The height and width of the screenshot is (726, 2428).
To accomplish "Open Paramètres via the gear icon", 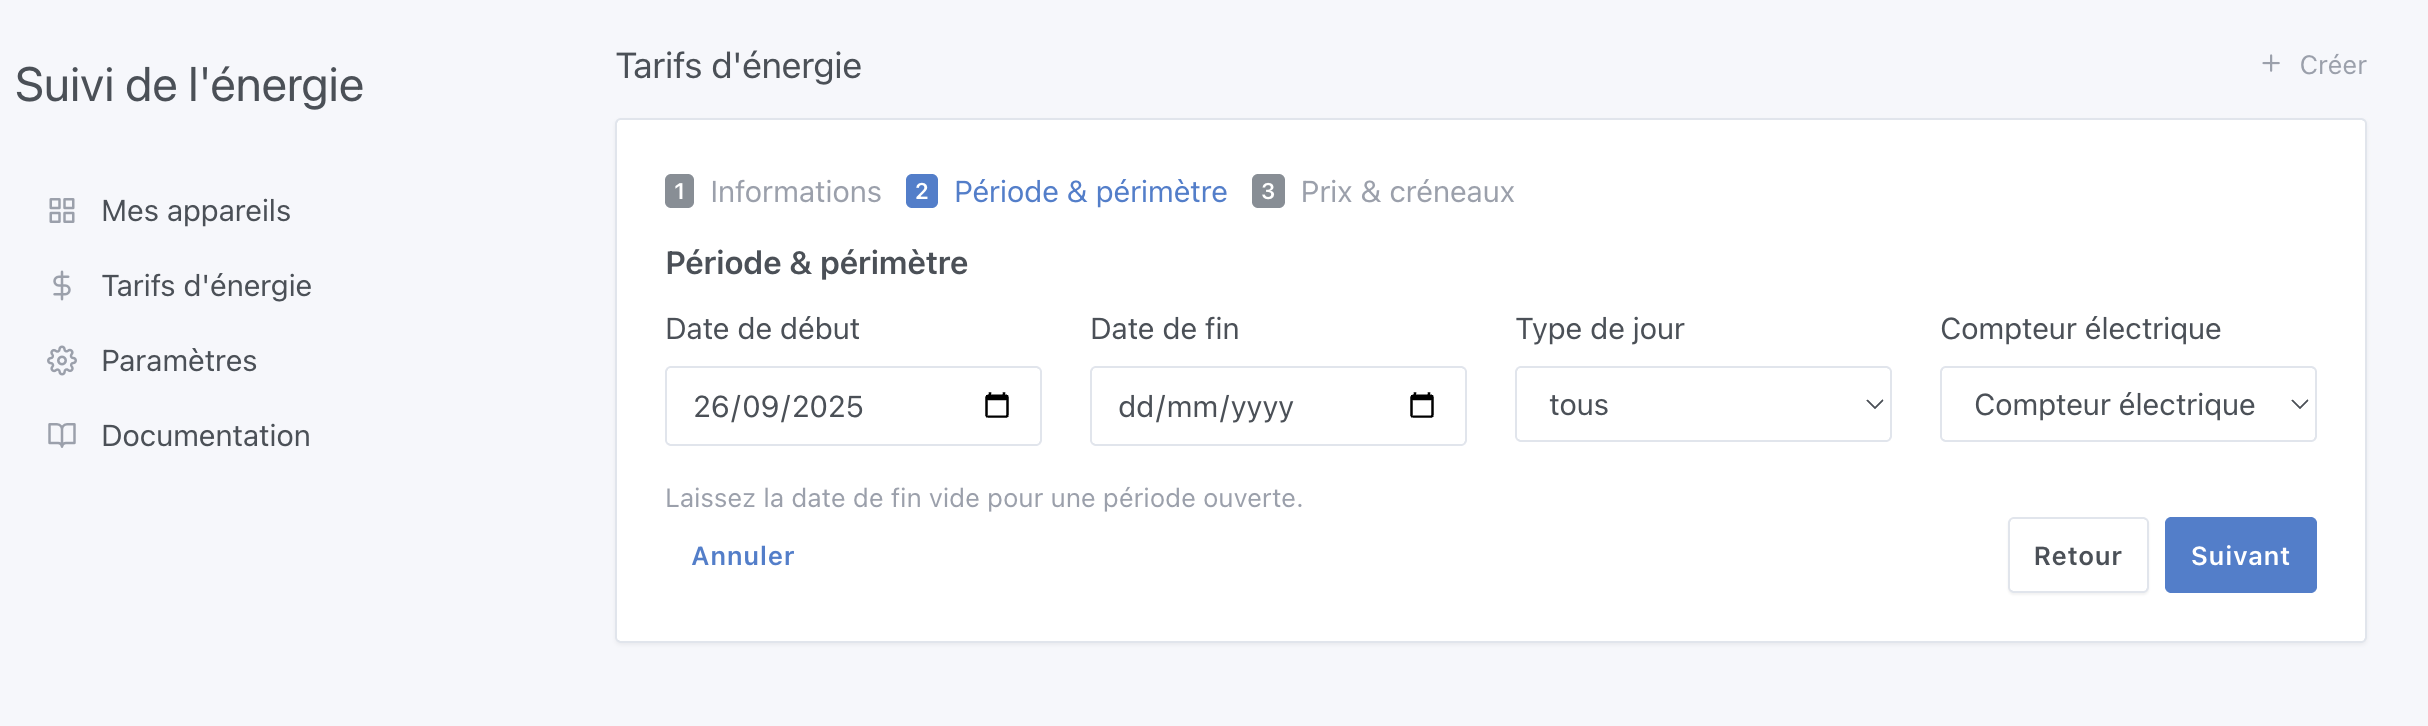I will (x=62, y=360).
